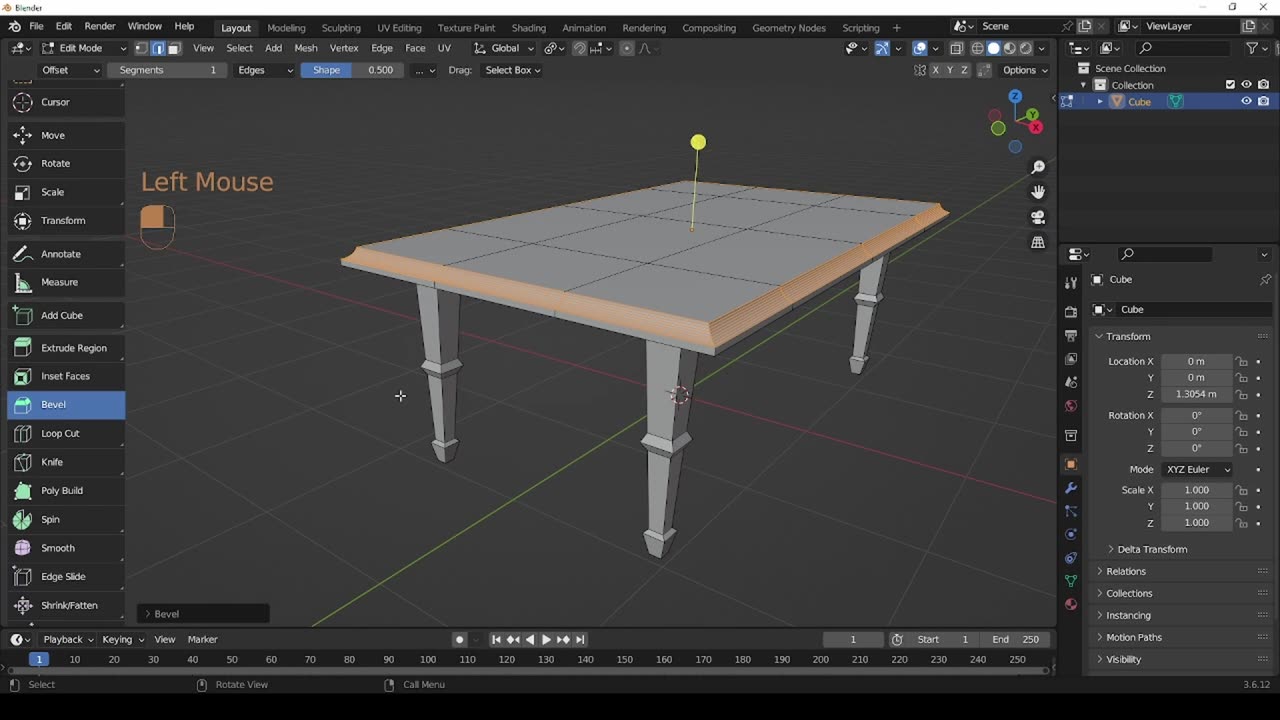Hide Collection via its eye icon
Viewport: 1280px width, 720px height.
(1246, 85)
